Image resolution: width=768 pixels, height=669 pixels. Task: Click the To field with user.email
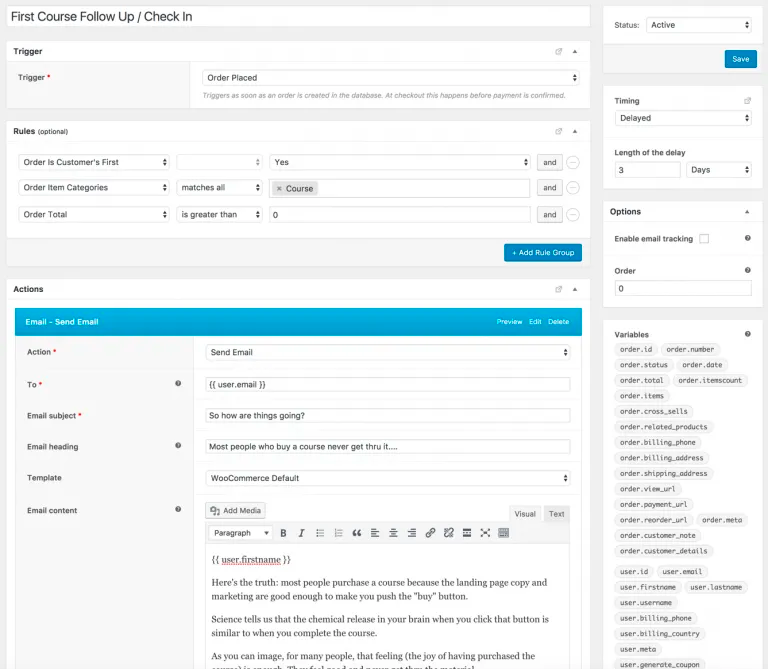(387, 384)
